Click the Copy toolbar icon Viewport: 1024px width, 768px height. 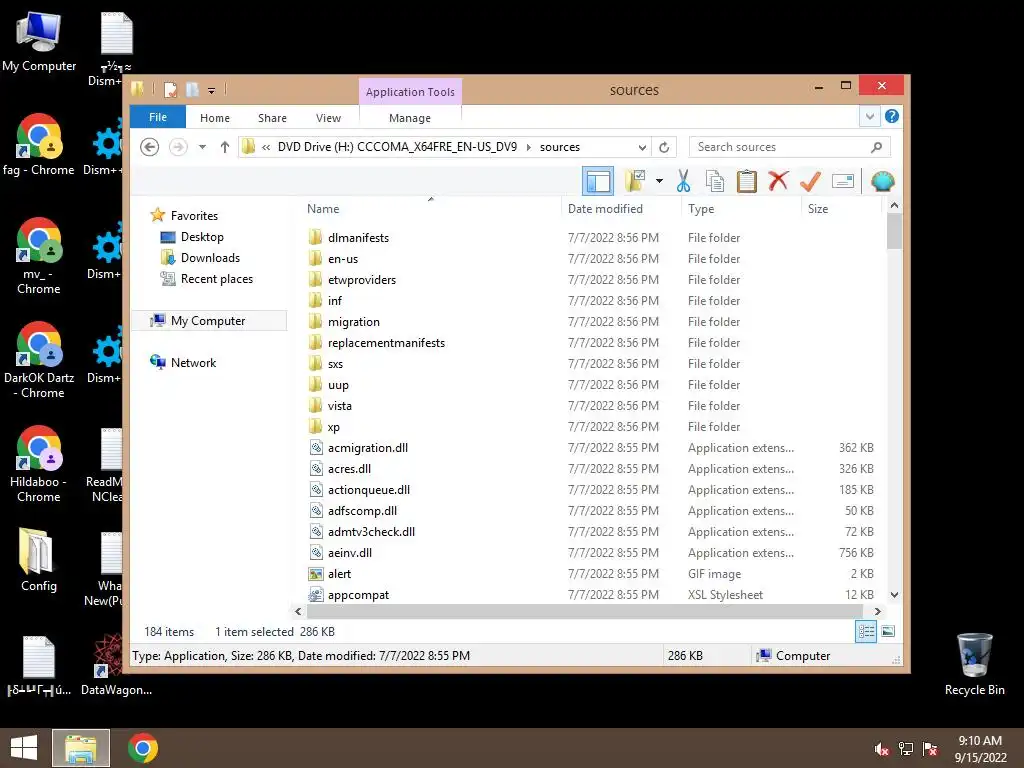[x=714, y=181]
